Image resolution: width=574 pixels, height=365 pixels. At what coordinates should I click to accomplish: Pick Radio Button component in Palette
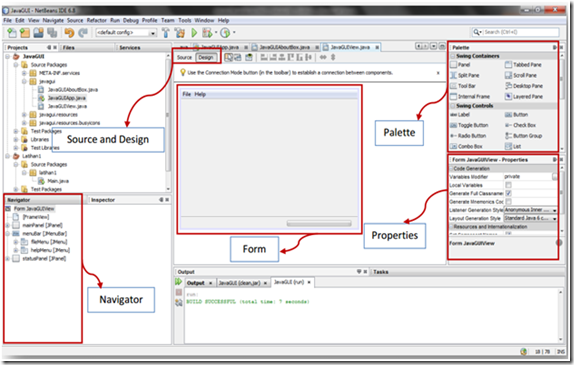pos(468,136)
